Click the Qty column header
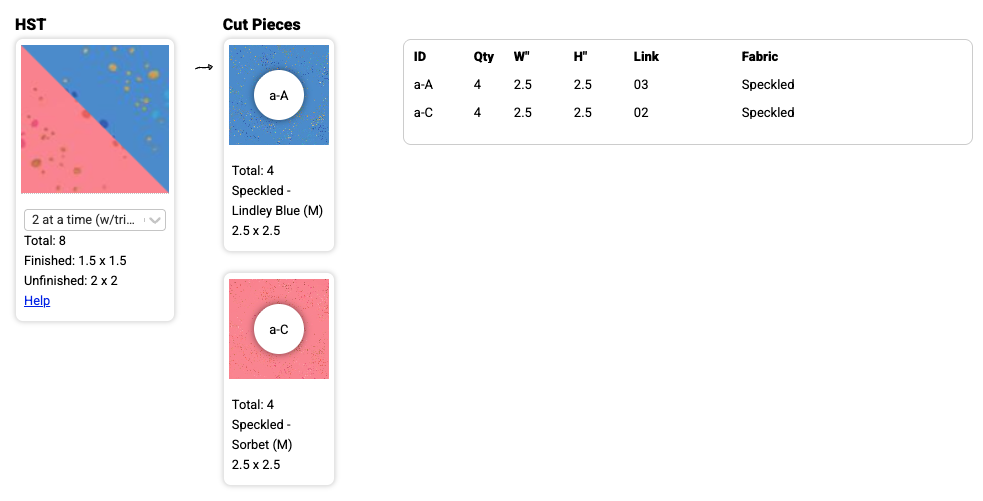The image size is (983, 501). (x=484, y=57)
